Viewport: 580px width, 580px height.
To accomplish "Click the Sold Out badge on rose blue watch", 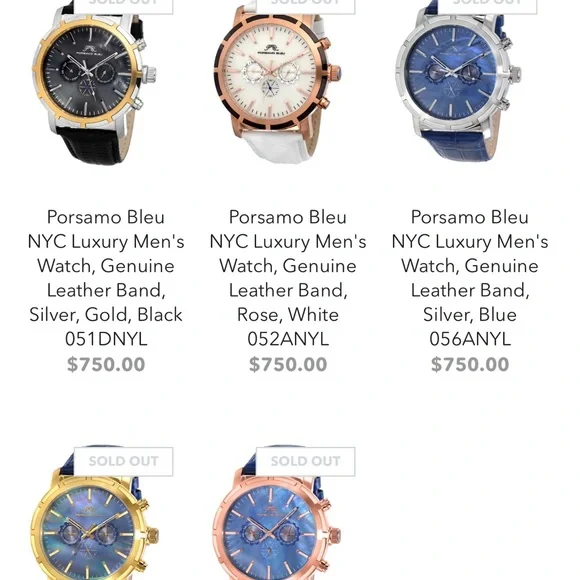I will click(x=306, y=461).
